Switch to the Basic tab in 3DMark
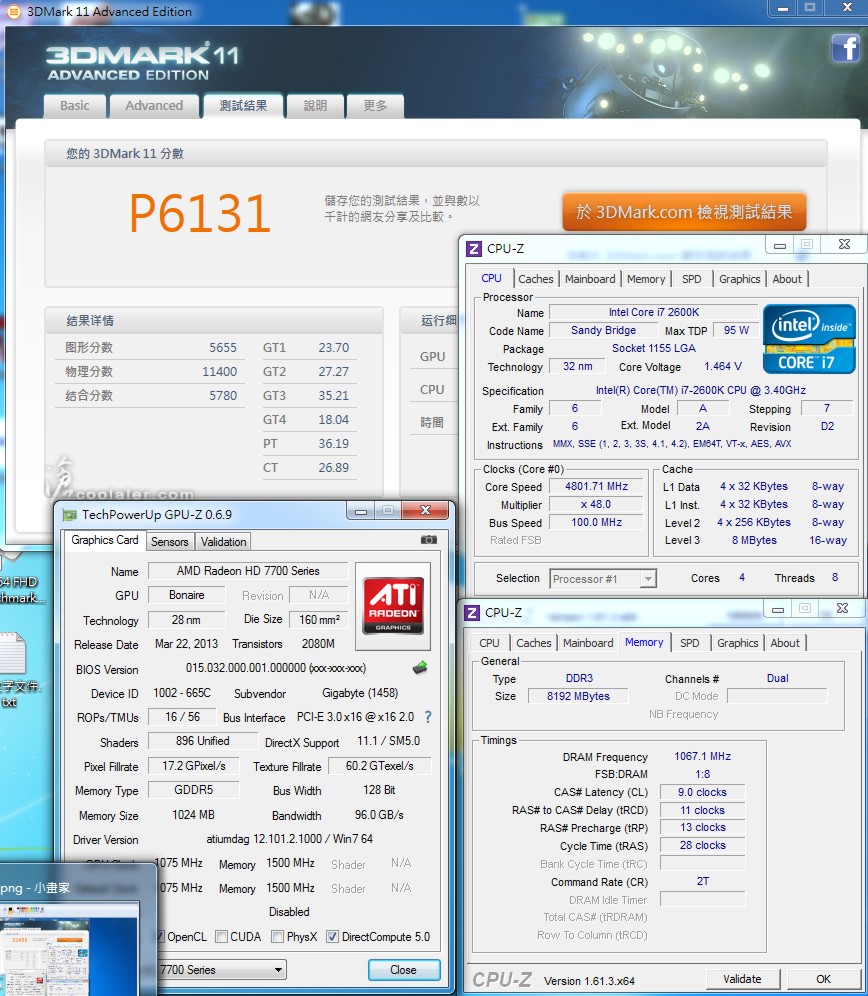The image size is (868, 996). click(75, 105)
